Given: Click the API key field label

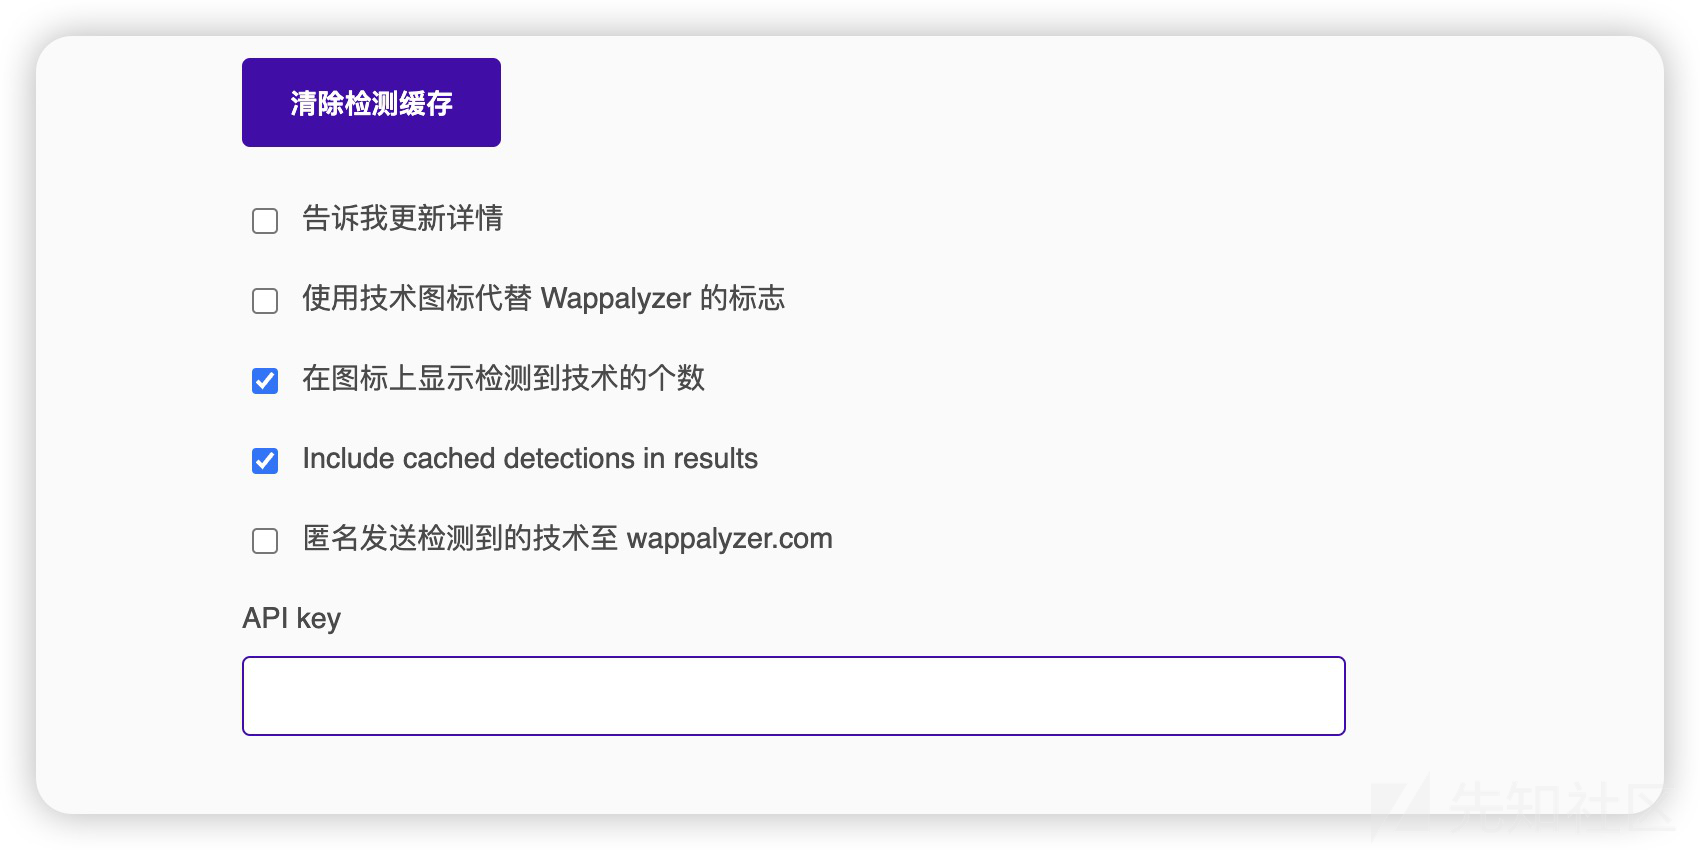Looking at the screenshot, I should pyautogui.click(x=291, y=618).
